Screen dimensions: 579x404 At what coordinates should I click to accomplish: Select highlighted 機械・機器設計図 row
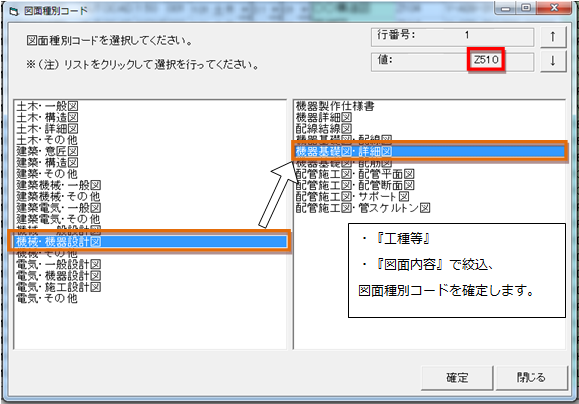(150, 242)
